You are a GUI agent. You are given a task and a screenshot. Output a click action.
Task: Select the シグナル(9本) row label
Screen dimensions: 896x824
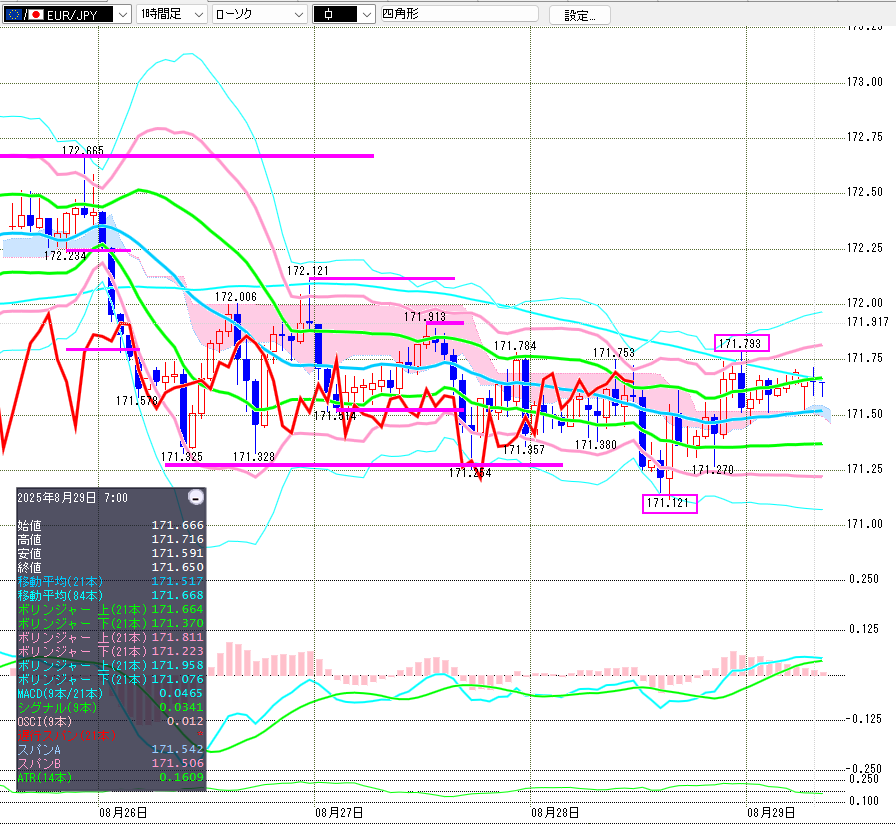click(58, 707)
